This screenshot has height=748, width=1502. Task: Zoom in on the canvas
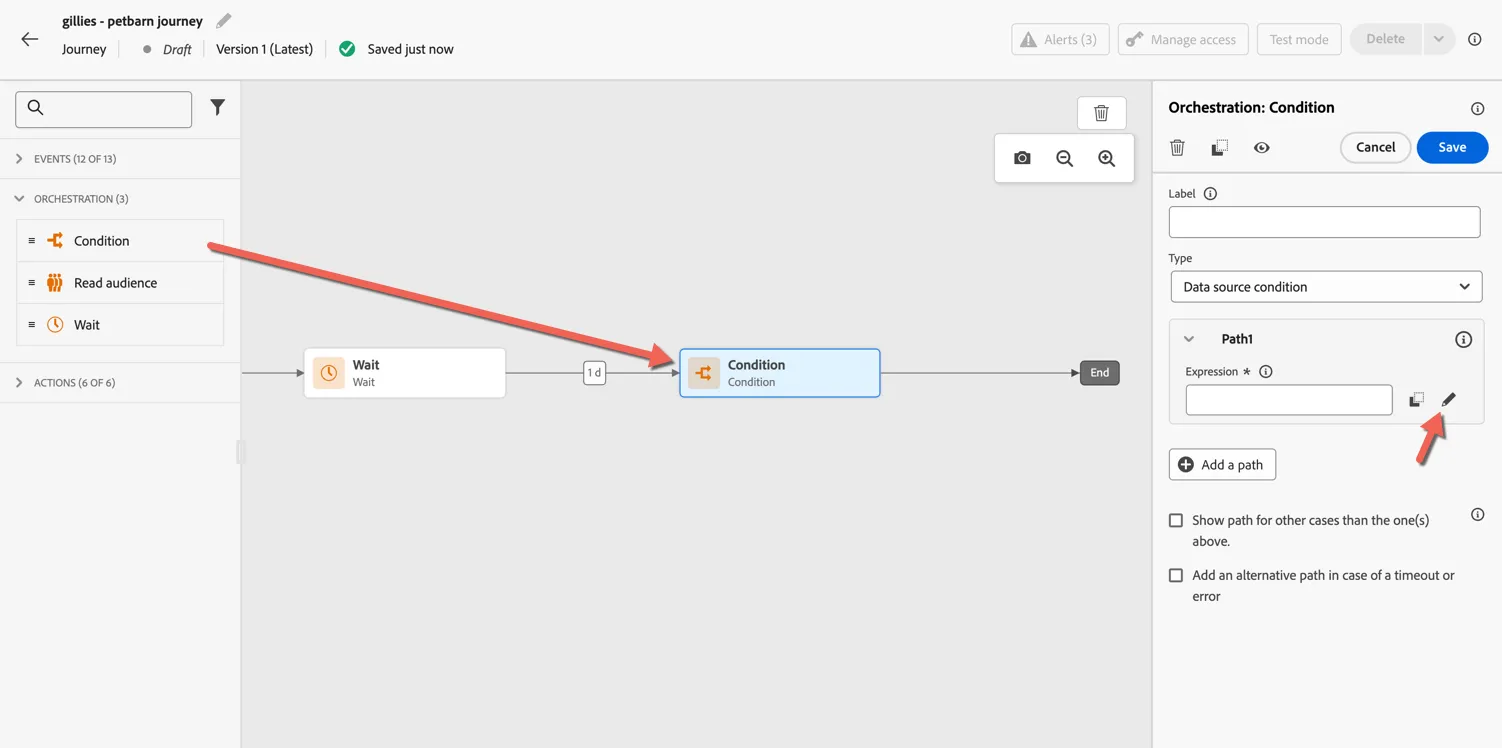pos(1106,158)
